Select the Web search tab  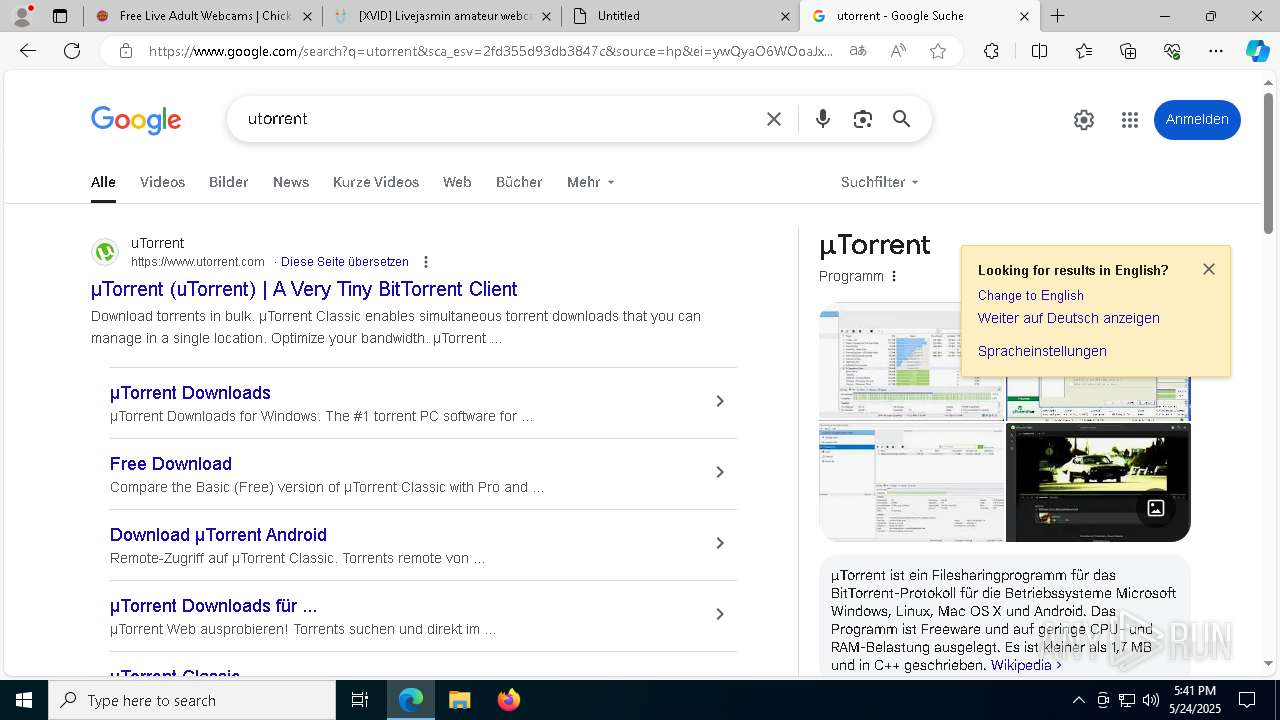pyautogui.click(x=457, y=182)
